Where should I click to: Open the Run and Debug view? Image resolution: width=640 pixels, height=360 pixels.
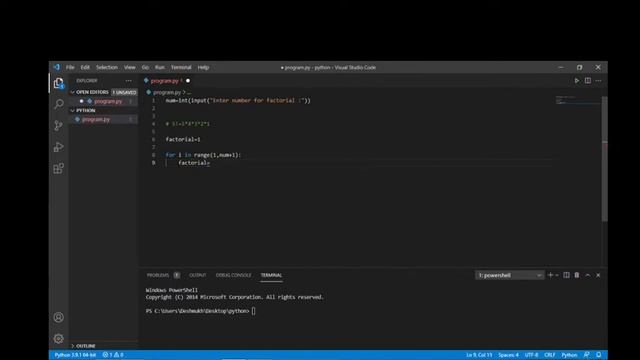(58, 147)
